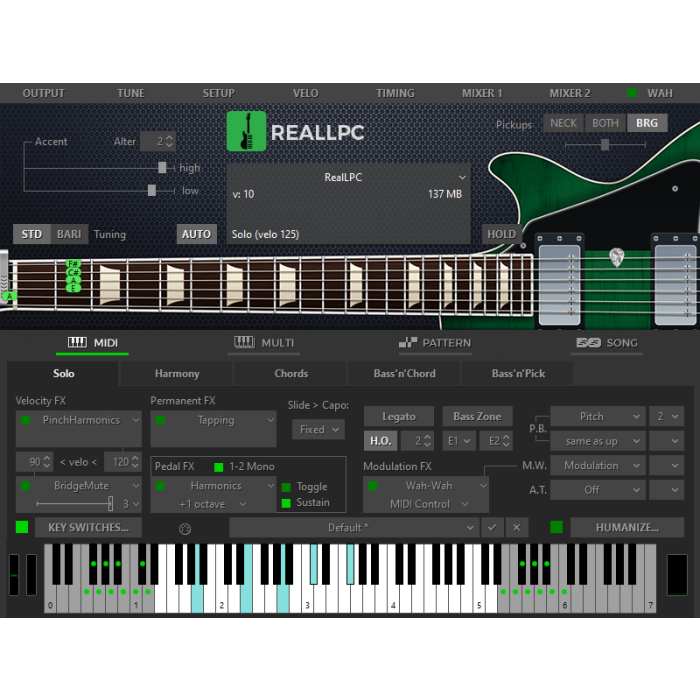Open the KEY SWITCHES settings
Screen dimensions: 700x700
[x=88, y=527]
